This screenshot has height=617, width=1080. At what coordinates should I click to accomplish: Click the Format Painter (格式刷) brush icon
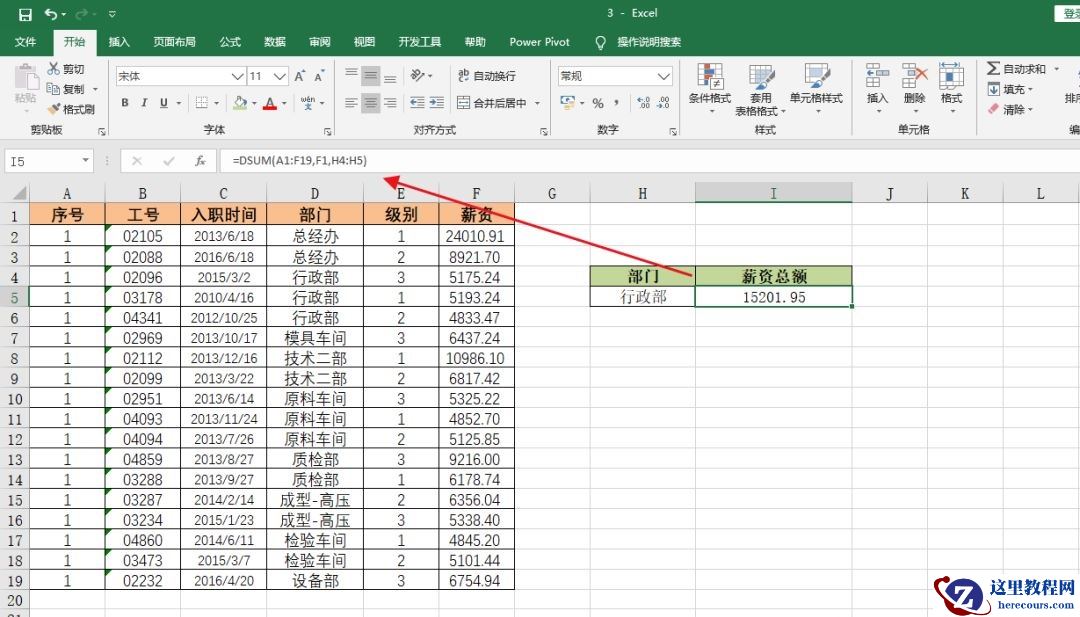54,109
